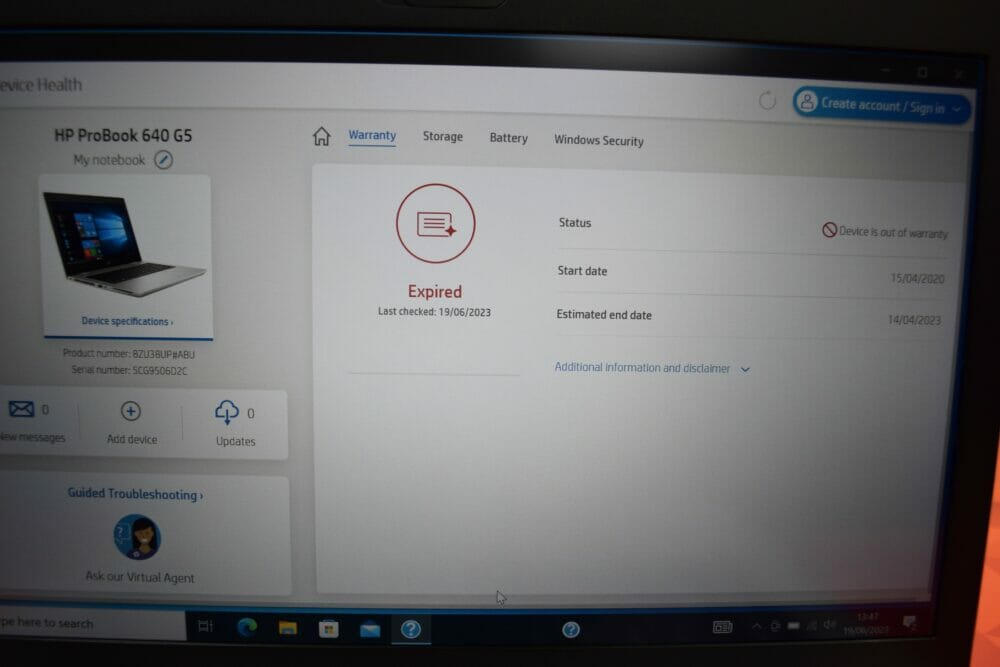Click the Device Health window title
The height and width of the screenshot is (667, 1000).
(x=41, y=85)
